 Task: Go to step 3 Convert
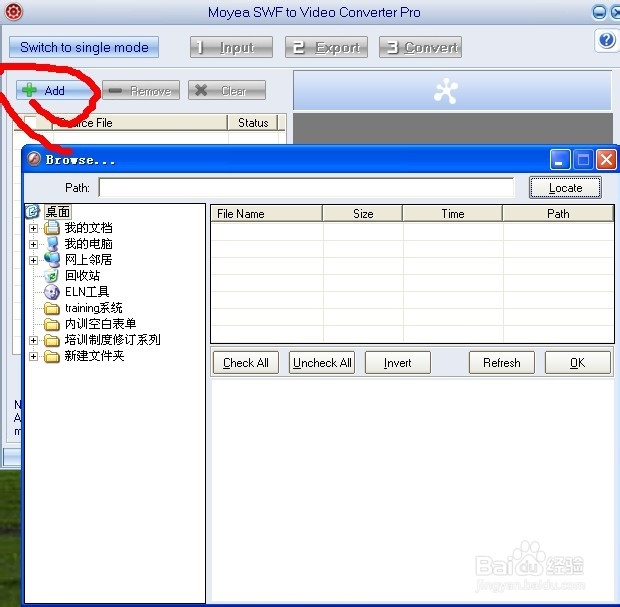pyautogui.click(x=420, y=47)
